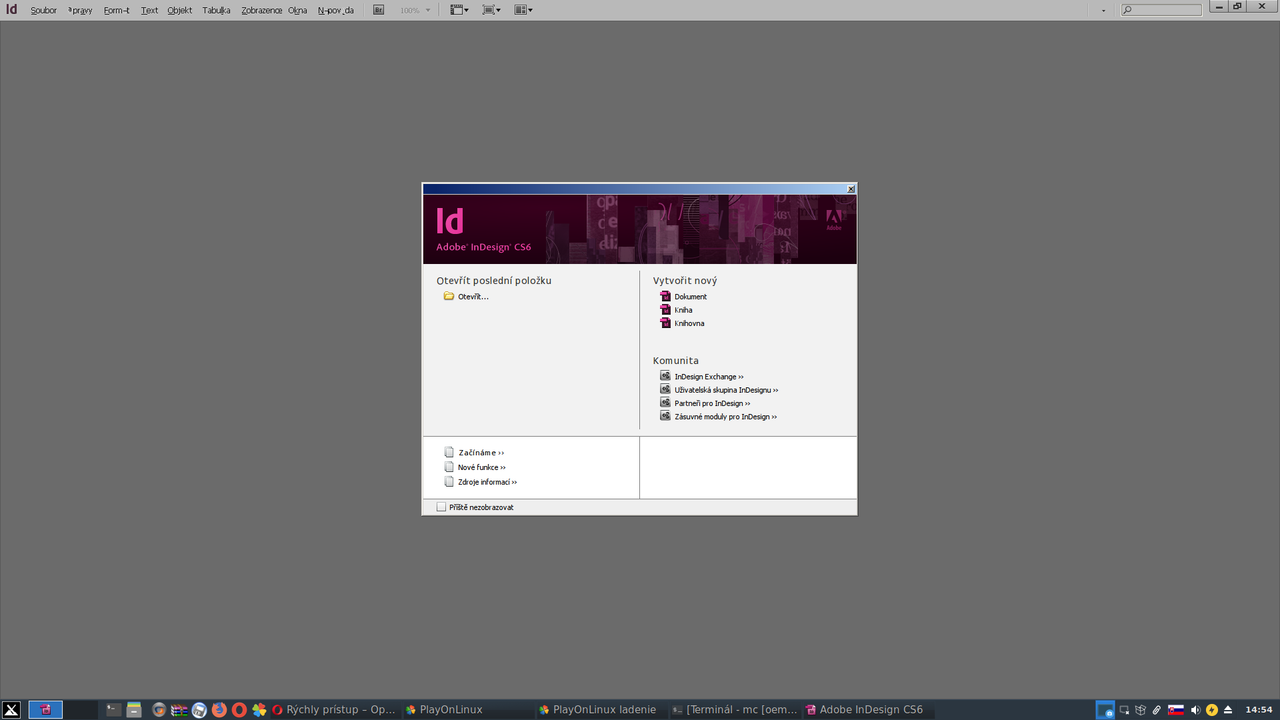Open the Zobrazení menu
This screenshot has height=720, width=1280.
[261, 10]
